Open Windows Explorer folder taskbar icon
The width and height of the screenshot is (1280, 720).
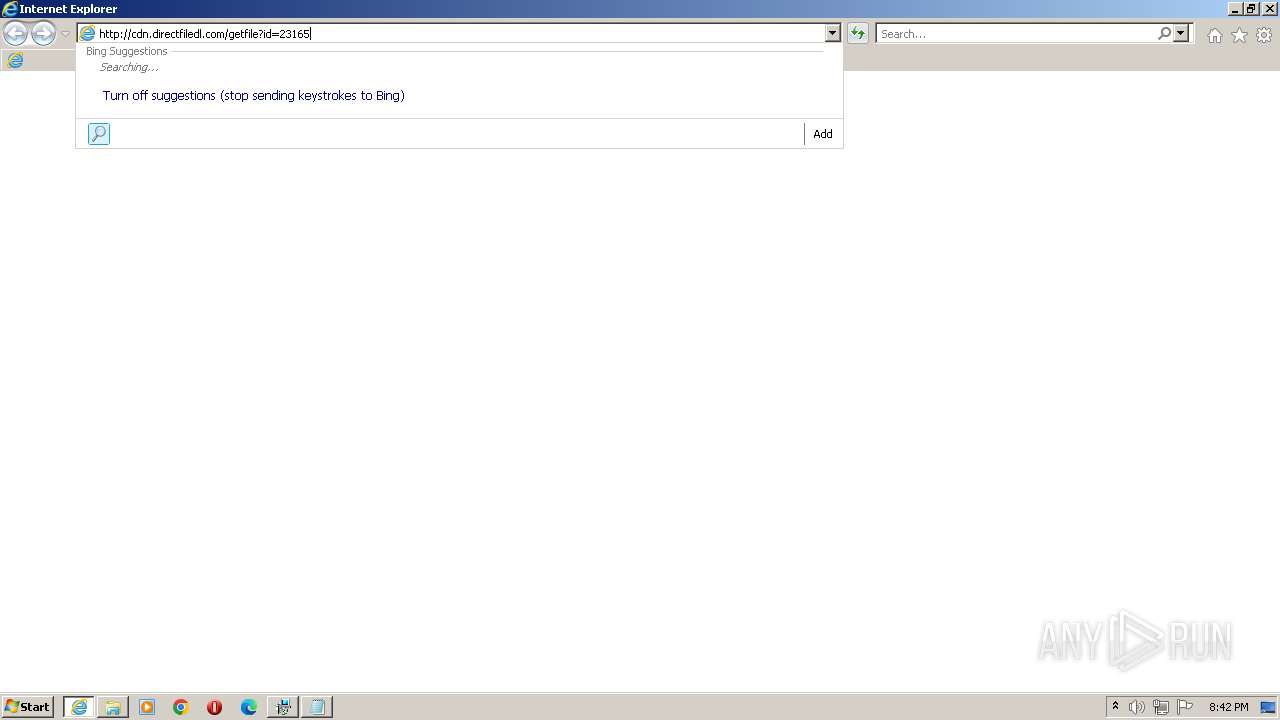(113, 707)
